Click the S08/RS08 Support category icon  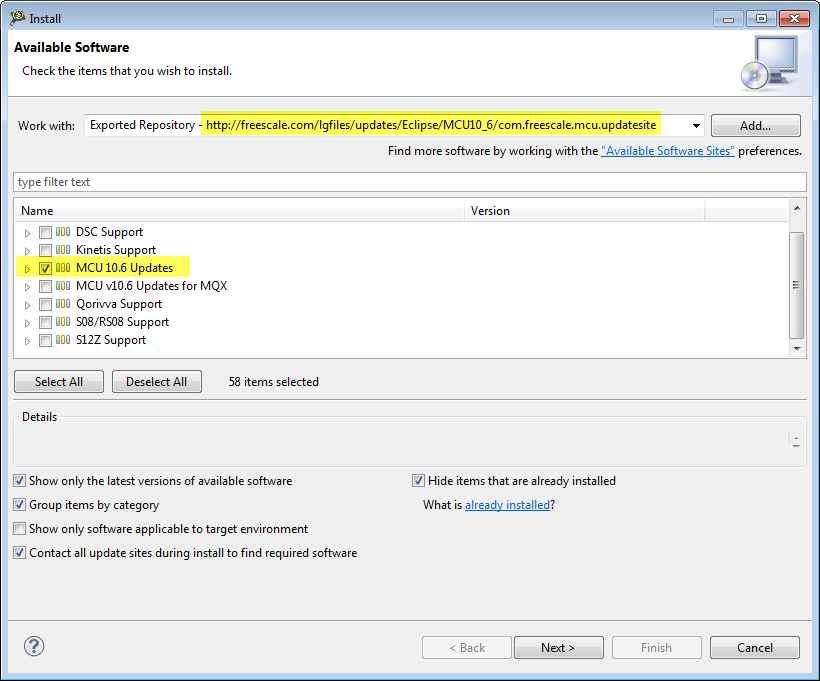click(x=63, y=322)
